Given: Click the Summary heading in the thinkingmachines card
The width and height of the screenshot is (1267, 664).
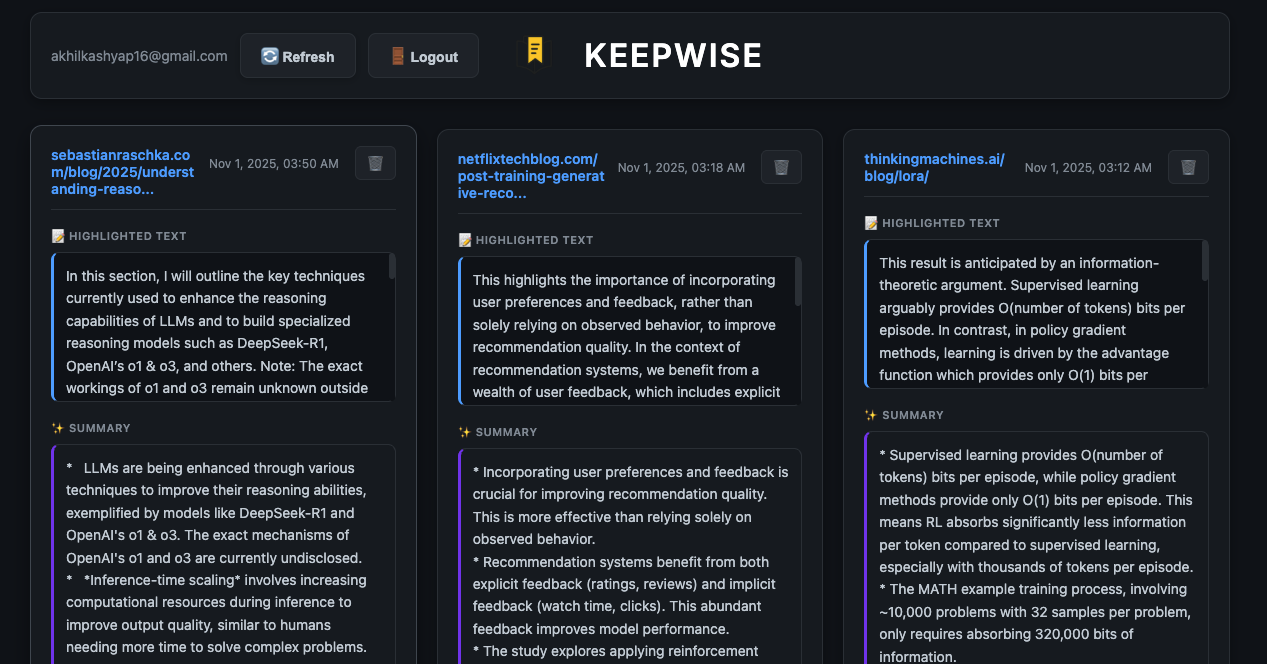Looking at the screenshot, I should click(904, 415).
